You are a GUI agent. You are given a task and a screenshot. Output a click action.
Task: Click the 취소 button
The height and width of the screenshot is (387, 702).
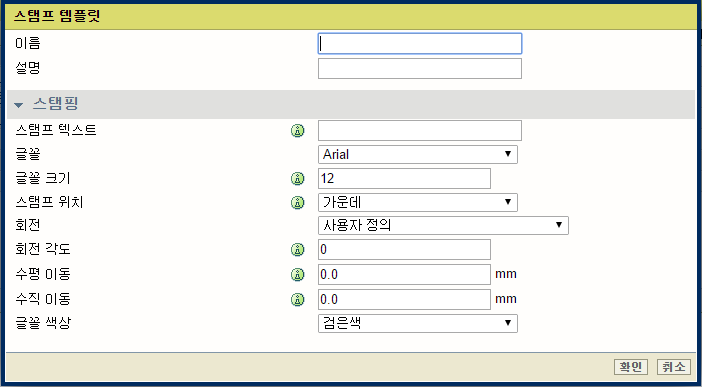tap(674, 367)
